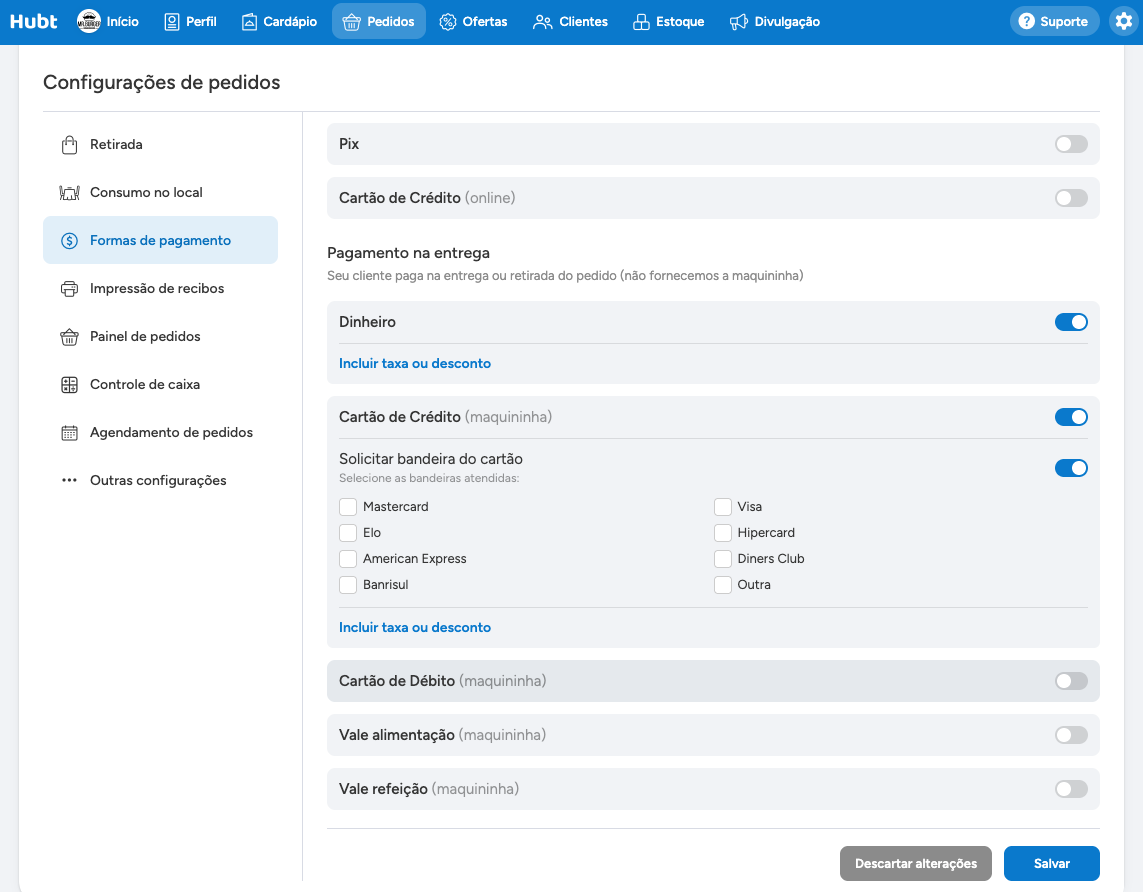This screenshot has width=1143, height=892.
Task: Open the Formas de pagamento section
Action: point(160,240)
